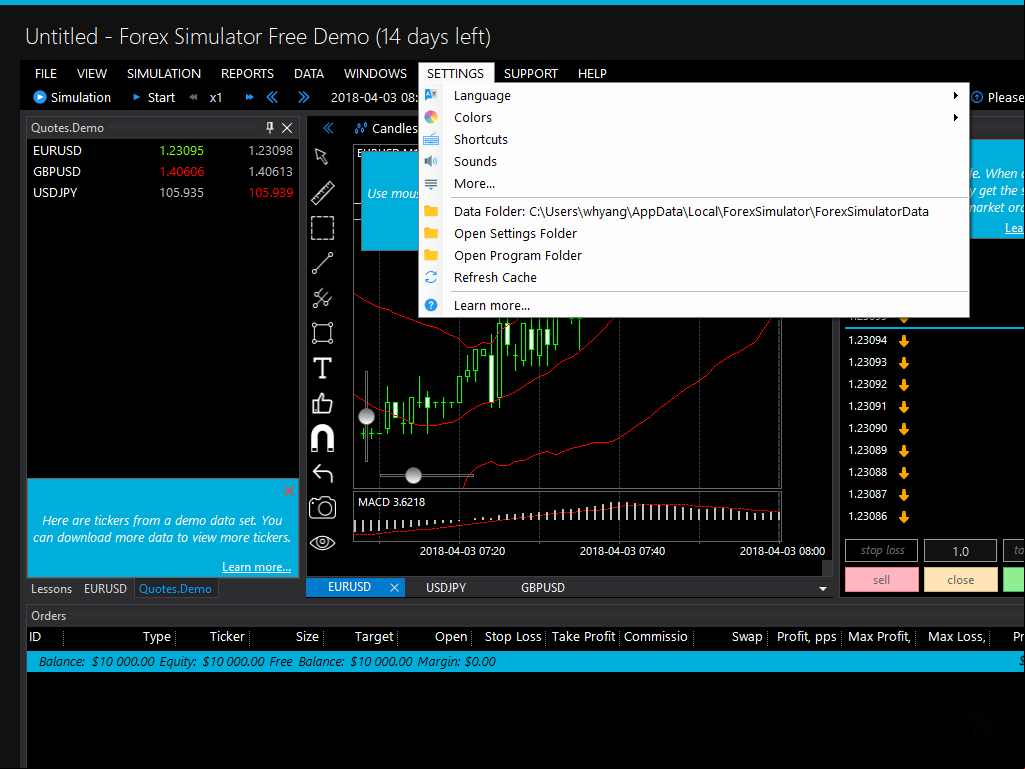Select the arrow cursor tool
The width and height of the screenshot is (1025, 769).
tap(321, 156)
